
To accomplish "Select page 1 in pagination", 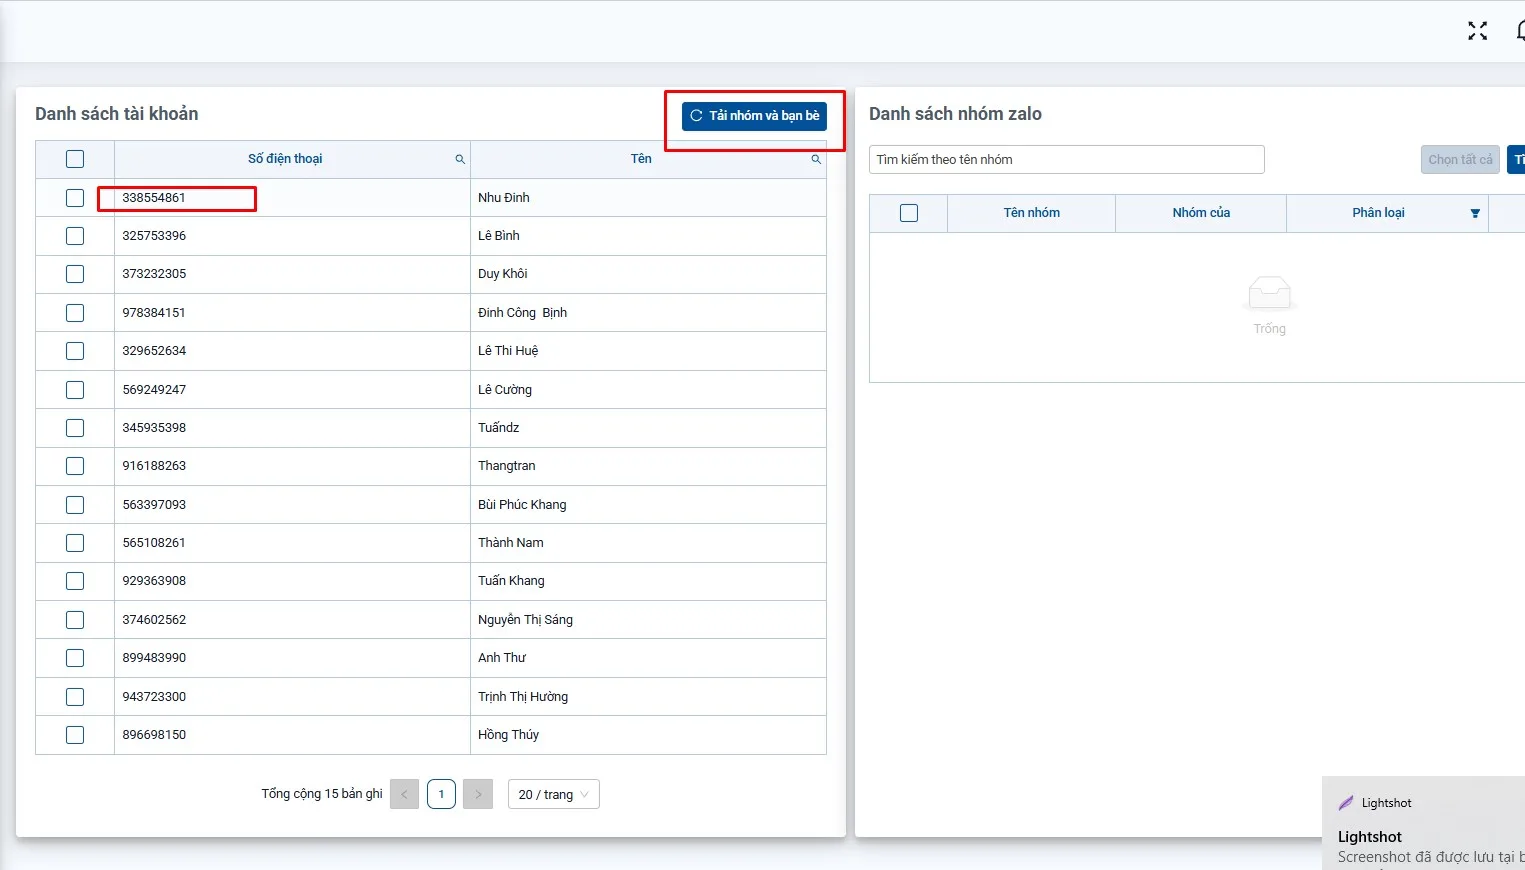I will pyautogui.click(x=441, y=794).
